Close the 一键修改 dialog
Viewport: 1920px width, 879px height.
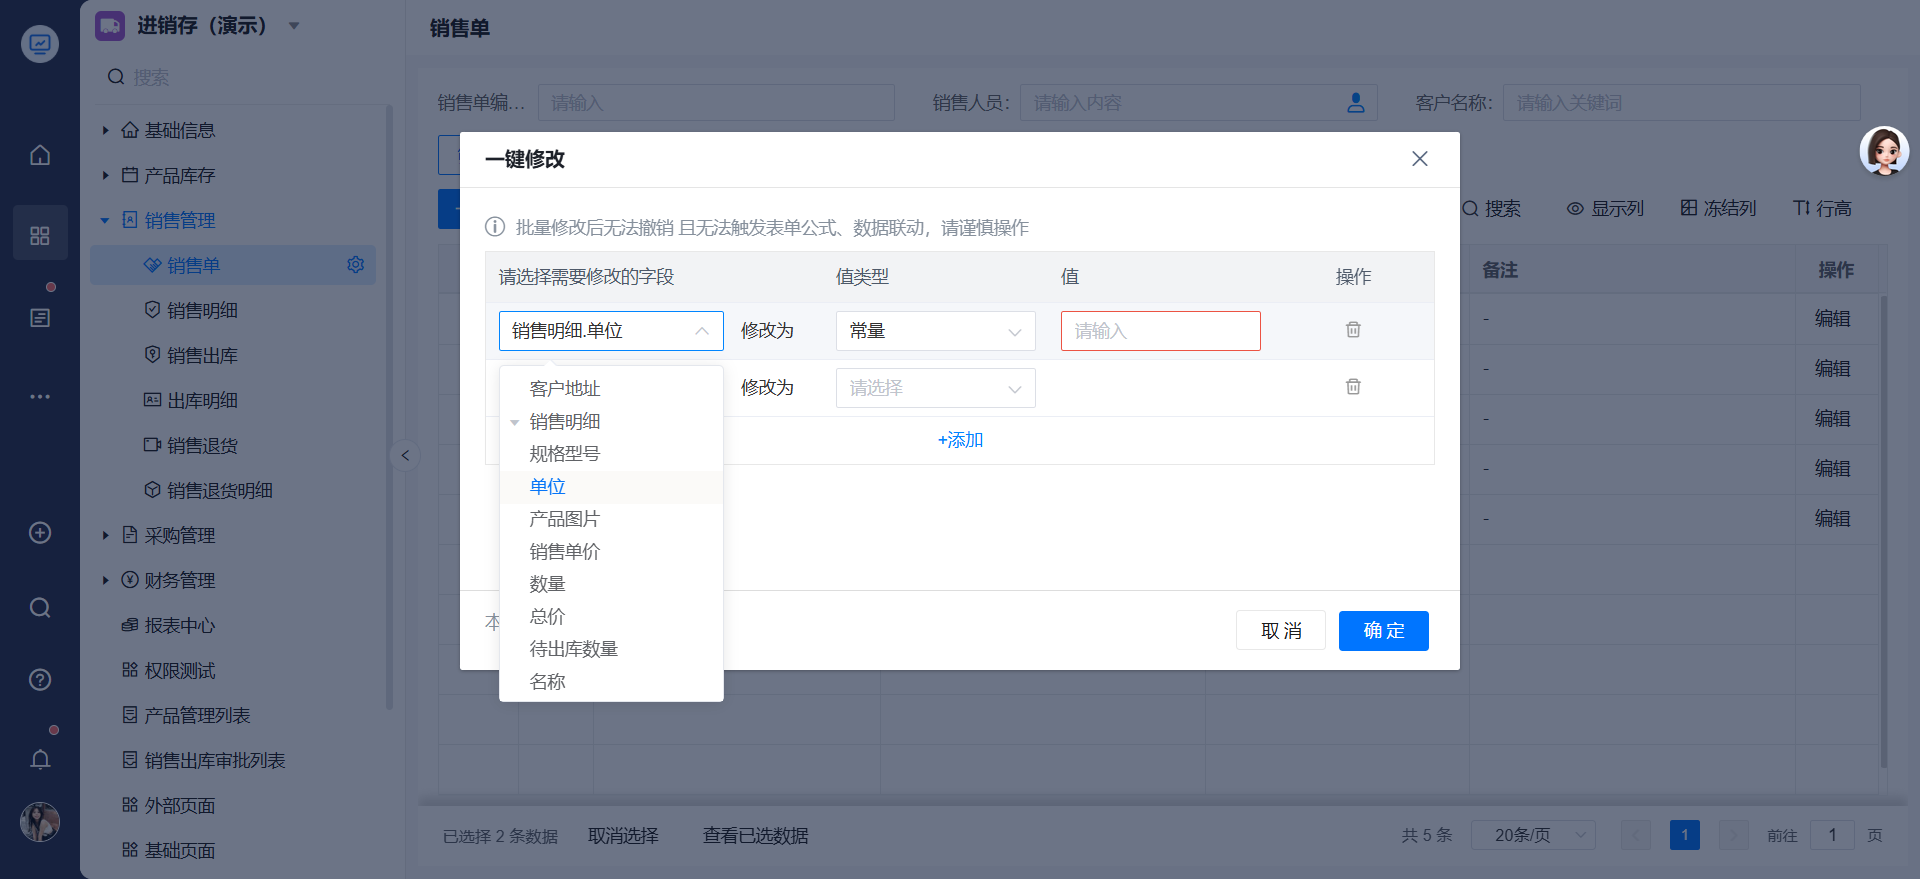point(1419,159)
